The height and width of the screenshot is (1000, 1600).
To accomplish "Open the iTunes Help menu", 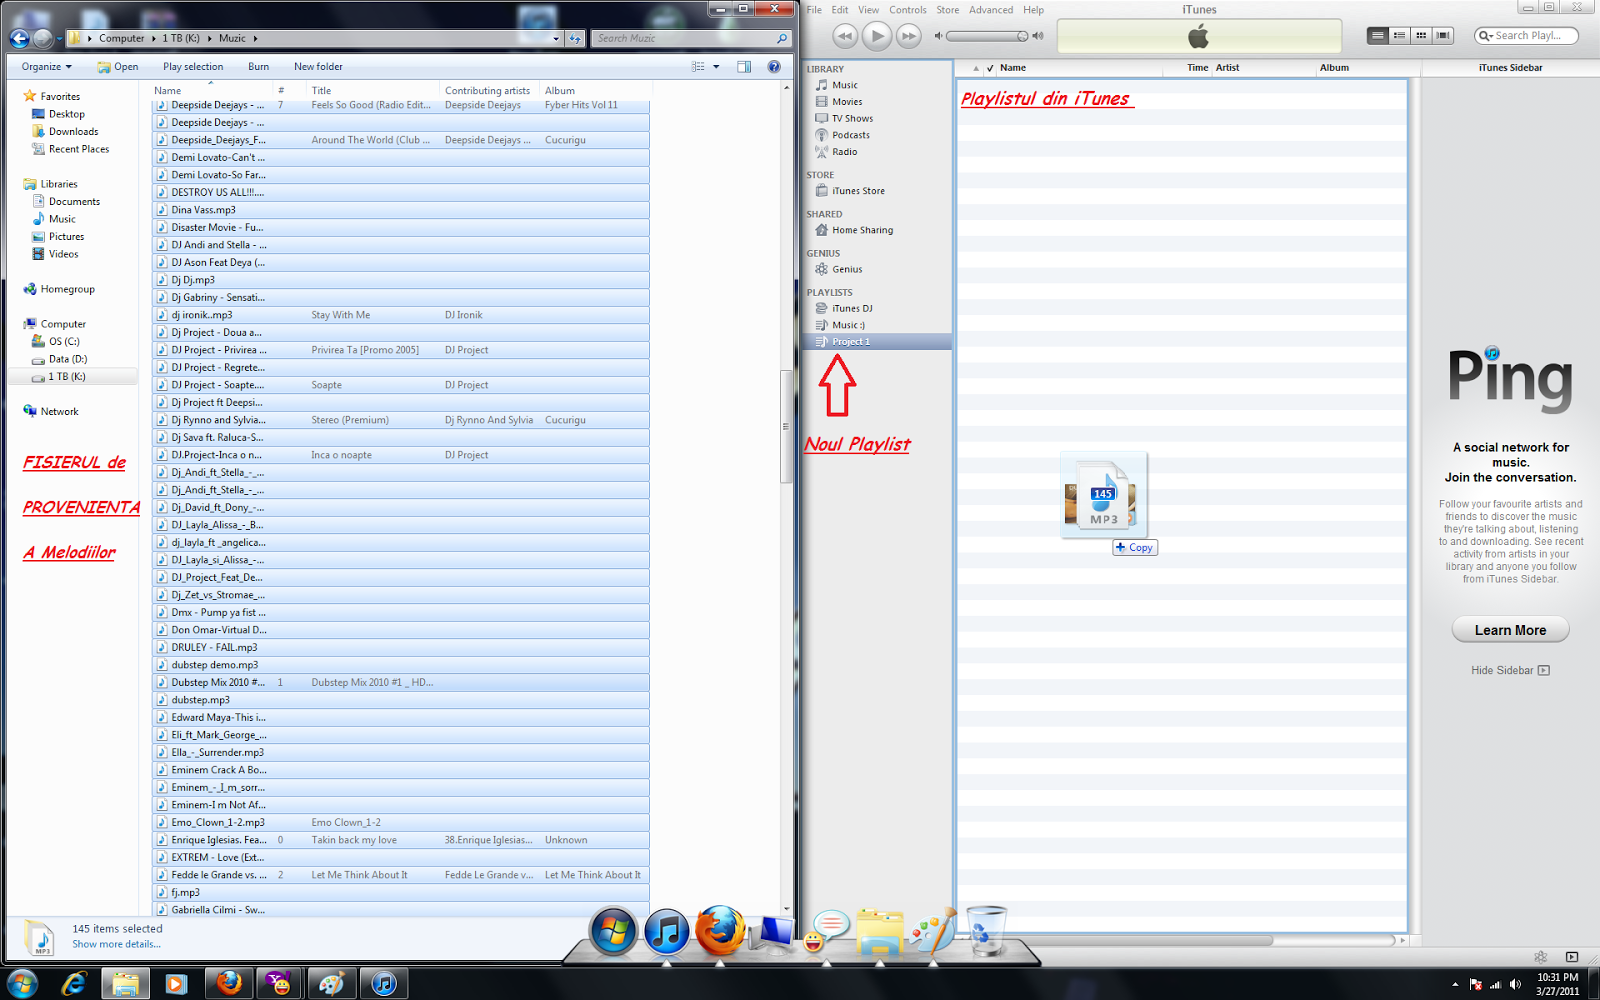I will pos(1033,10).
